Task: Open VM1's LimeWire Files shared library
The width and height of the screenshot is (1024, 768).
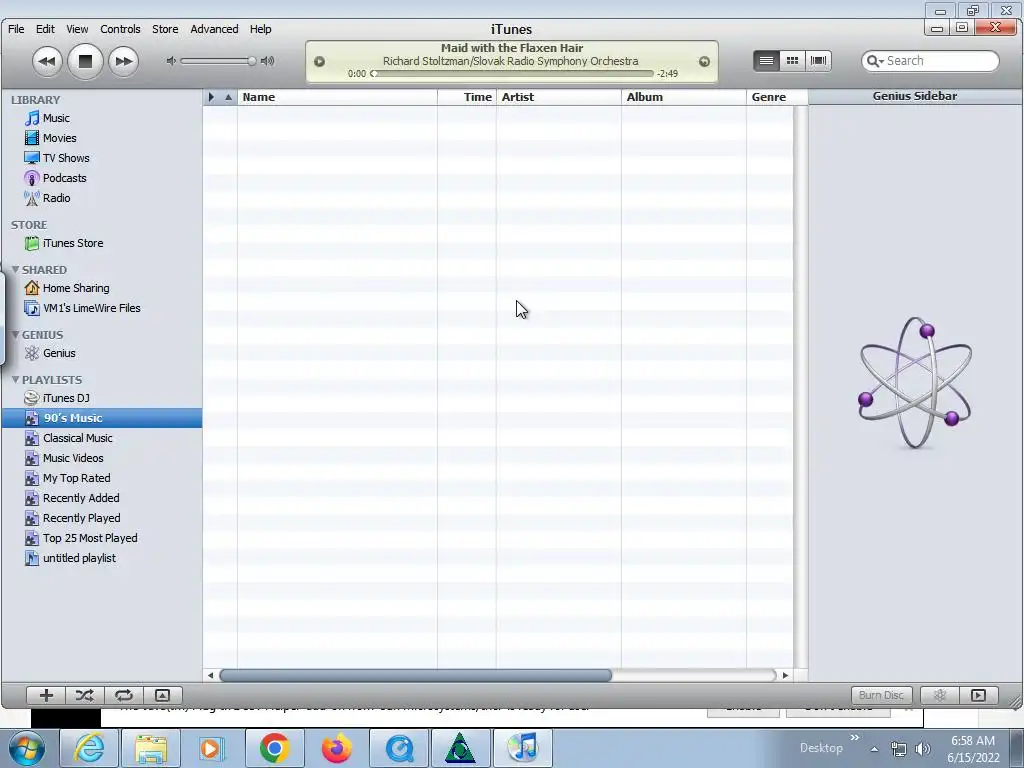Action: click(x=91, y=308)
